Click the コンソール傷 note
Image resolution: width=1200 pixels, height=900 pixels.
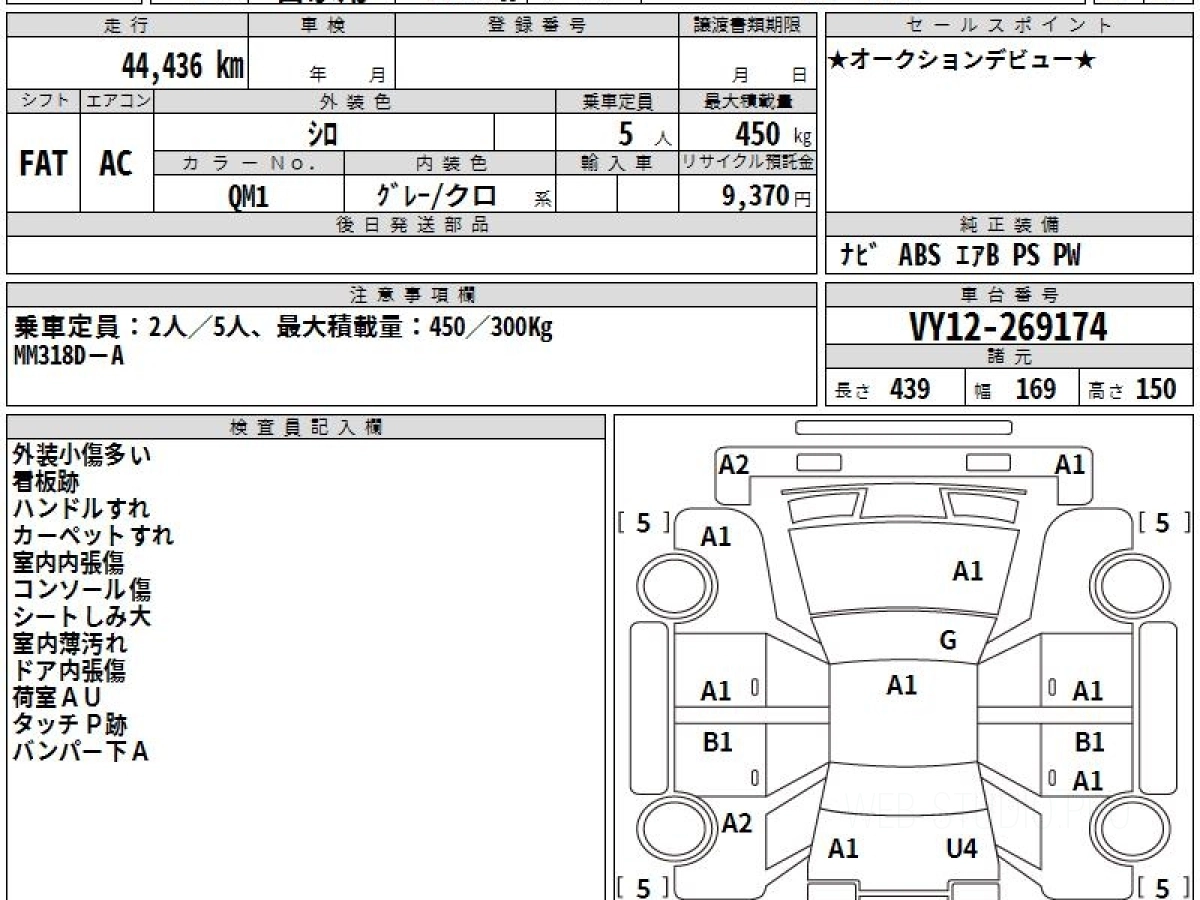point(82,589)
